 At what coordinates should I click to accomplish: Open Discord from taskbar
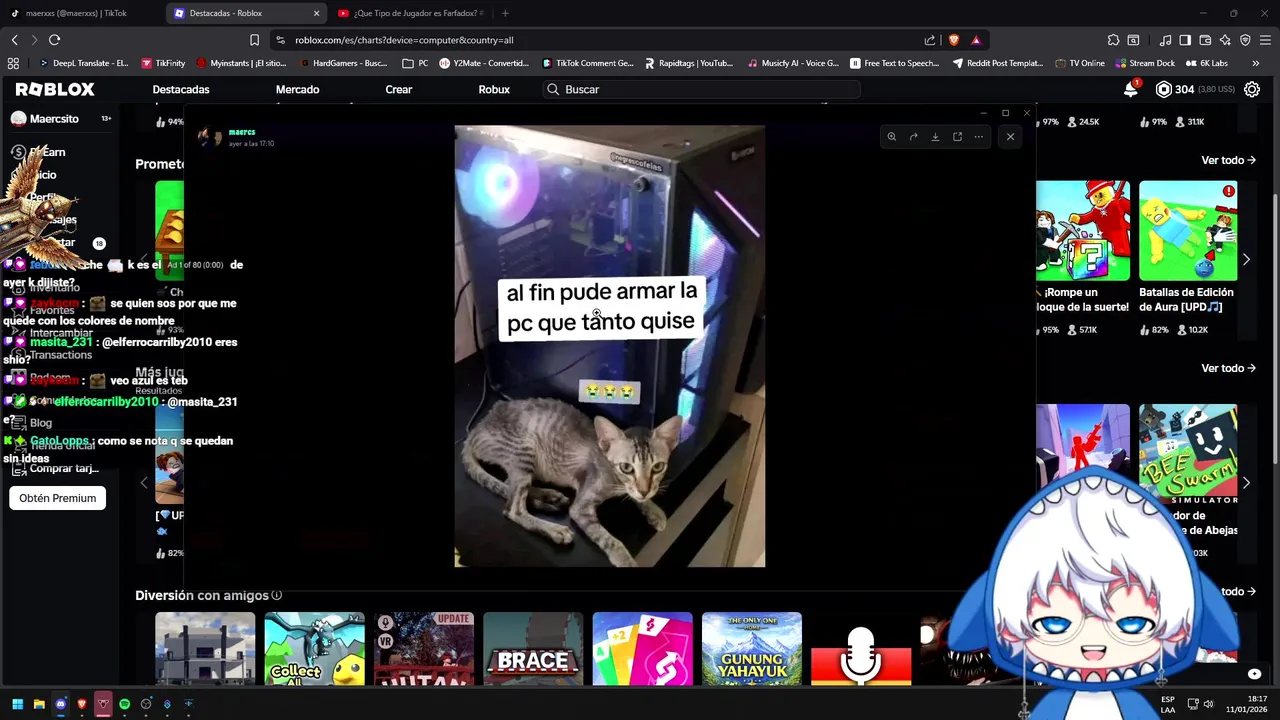point(60,704)
